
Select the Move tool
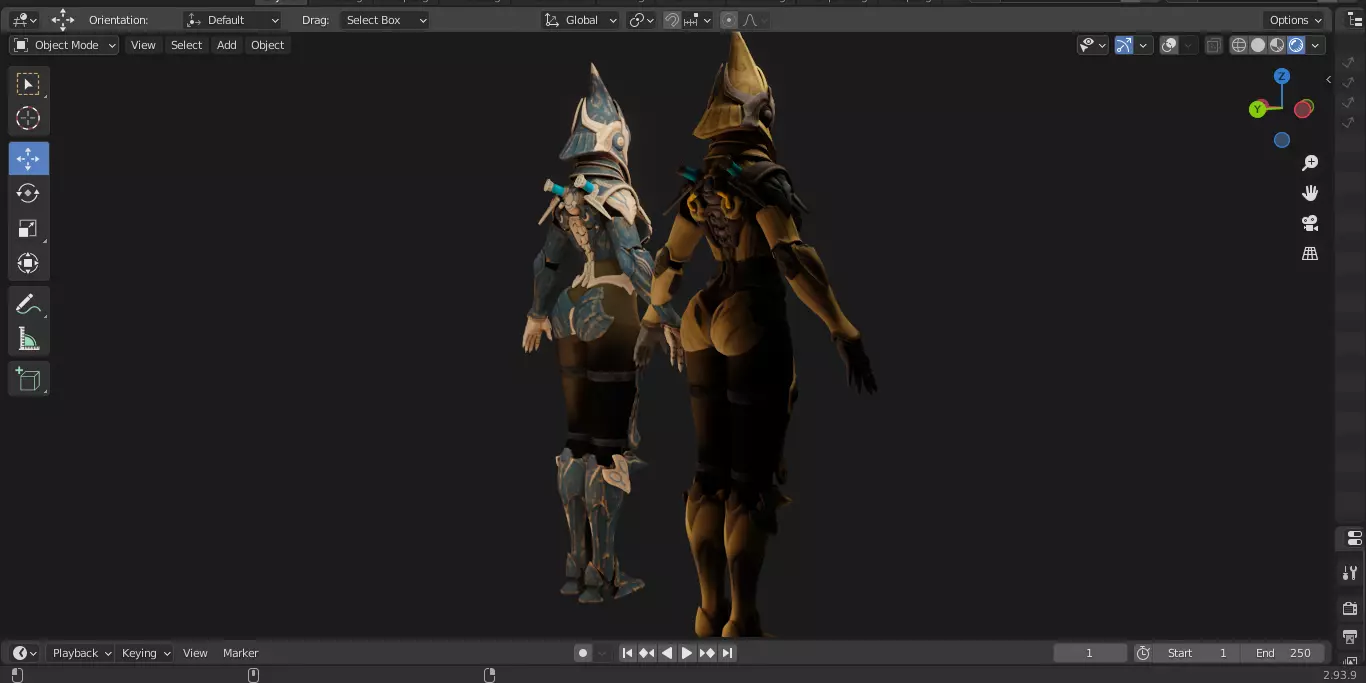coord(28,159)
